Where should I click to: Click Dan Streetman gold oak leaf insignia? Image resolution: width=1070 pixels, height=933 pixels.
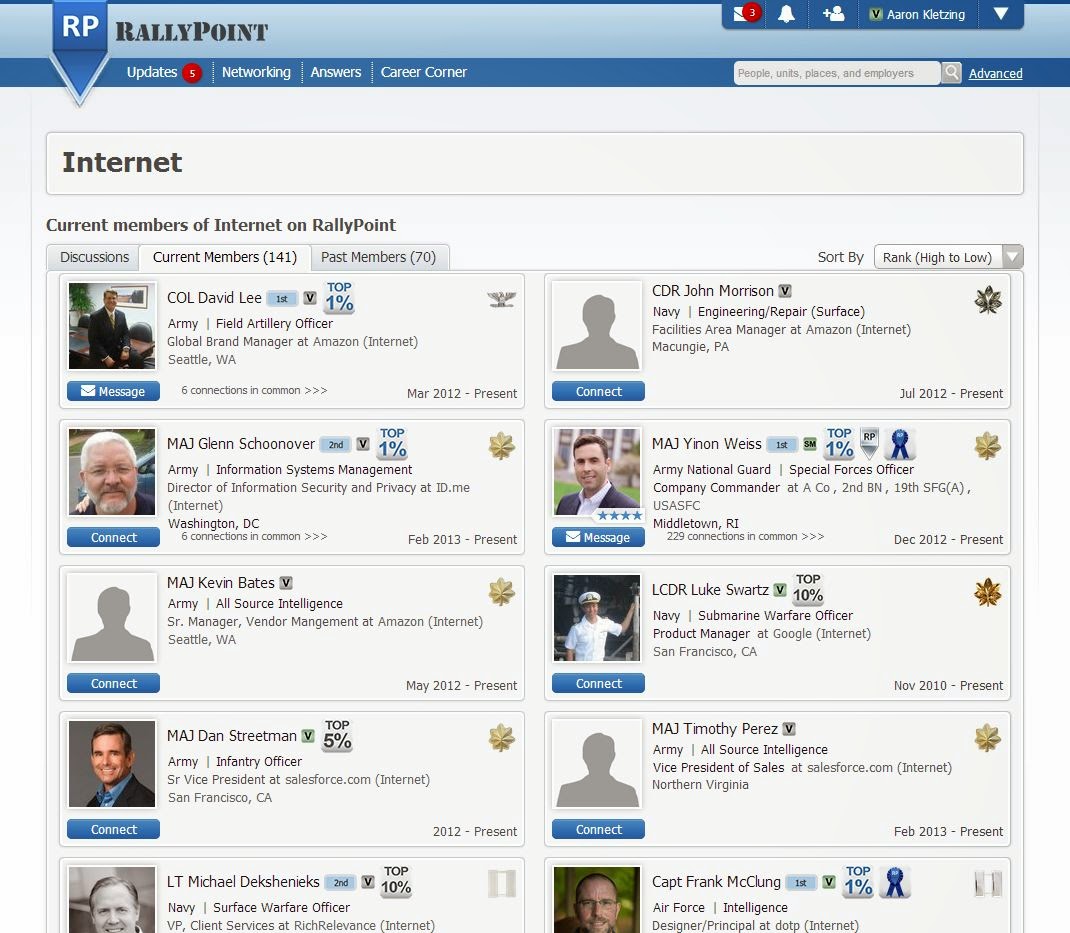502,738
